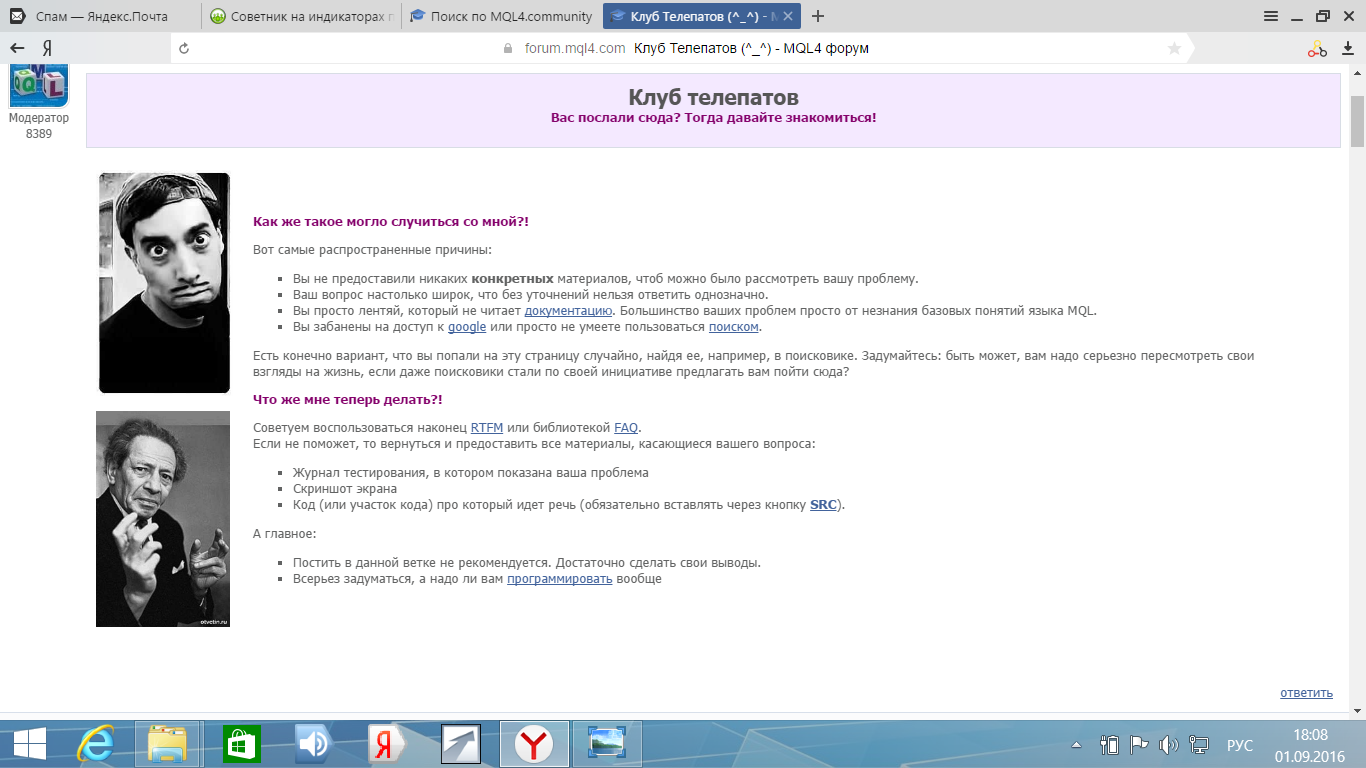This screenshot has height=768, width=1366.
Task: Click the moderator MQL avatar icon
Action: tap(39, 84)
